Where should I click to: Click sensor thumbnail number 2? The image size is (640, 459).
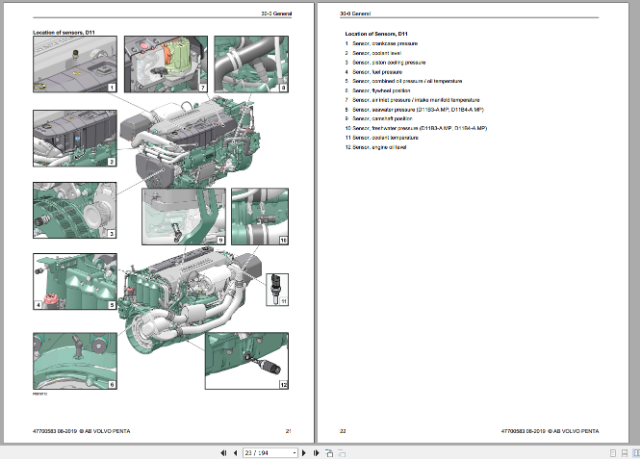tap(75, 138)
